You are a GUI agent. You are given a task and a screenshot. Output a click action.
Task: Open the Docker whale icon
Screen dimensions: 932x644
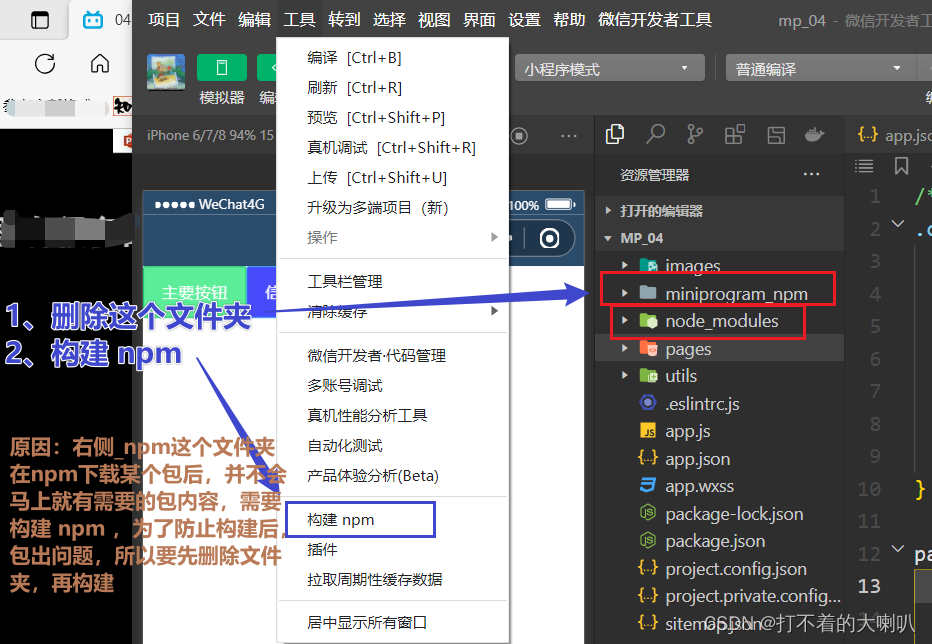coord(814,135)
